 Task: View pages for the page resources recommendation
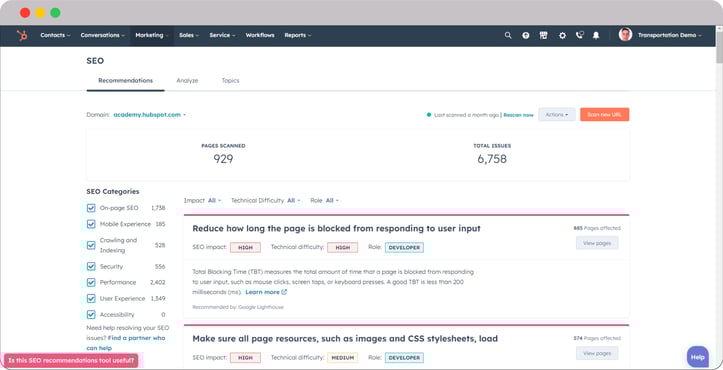(597, 353)
